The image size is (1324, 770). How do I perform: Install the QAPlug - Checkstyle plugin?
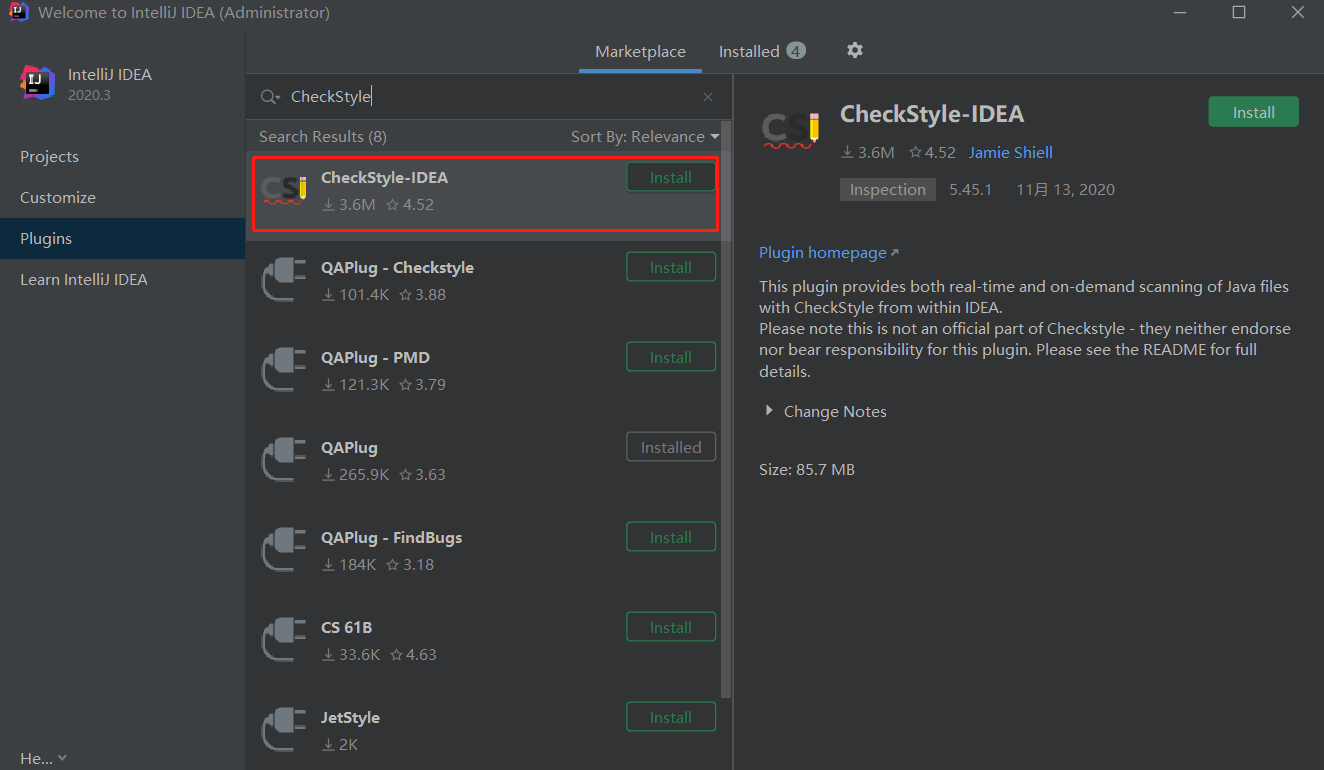point(671,267)
